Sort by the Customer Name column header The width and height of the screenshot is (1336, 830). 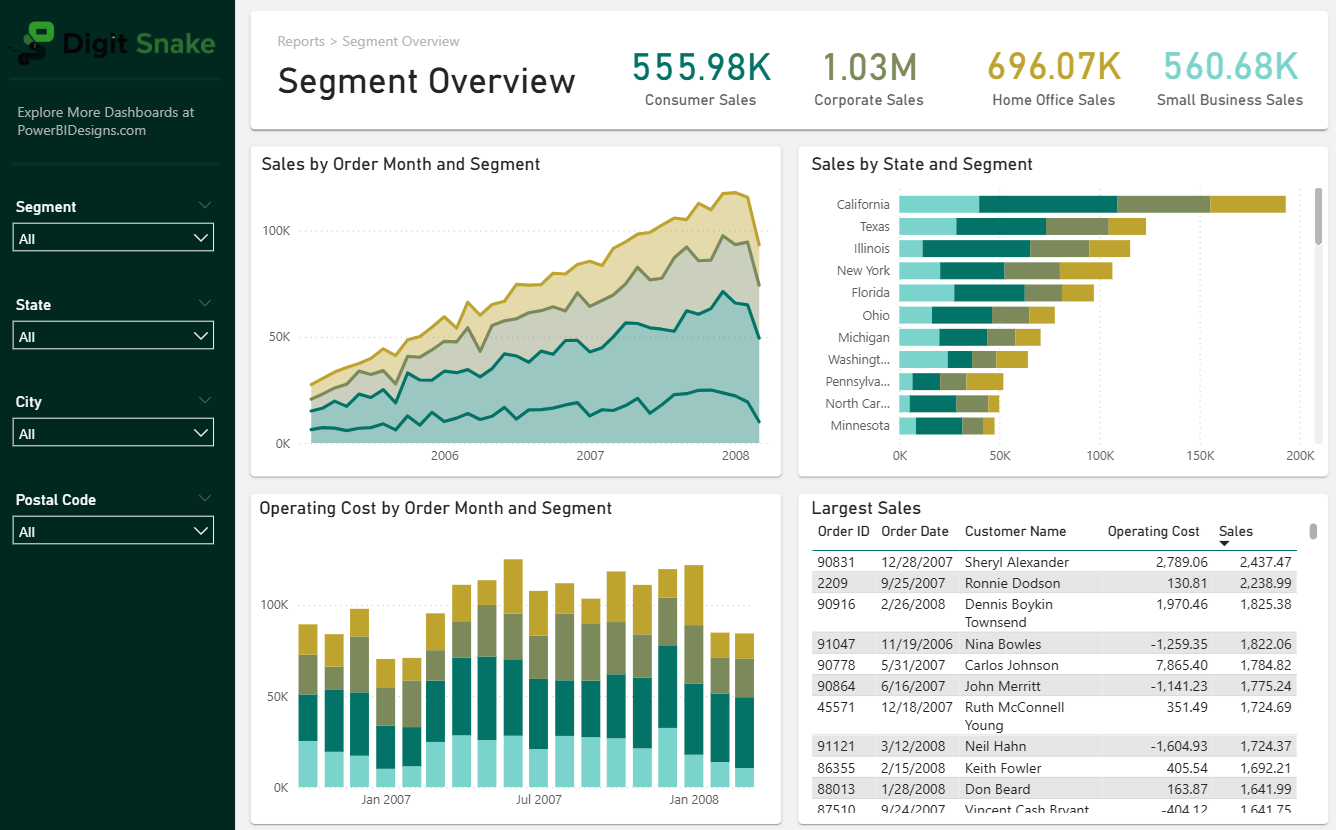(1015, 532)
